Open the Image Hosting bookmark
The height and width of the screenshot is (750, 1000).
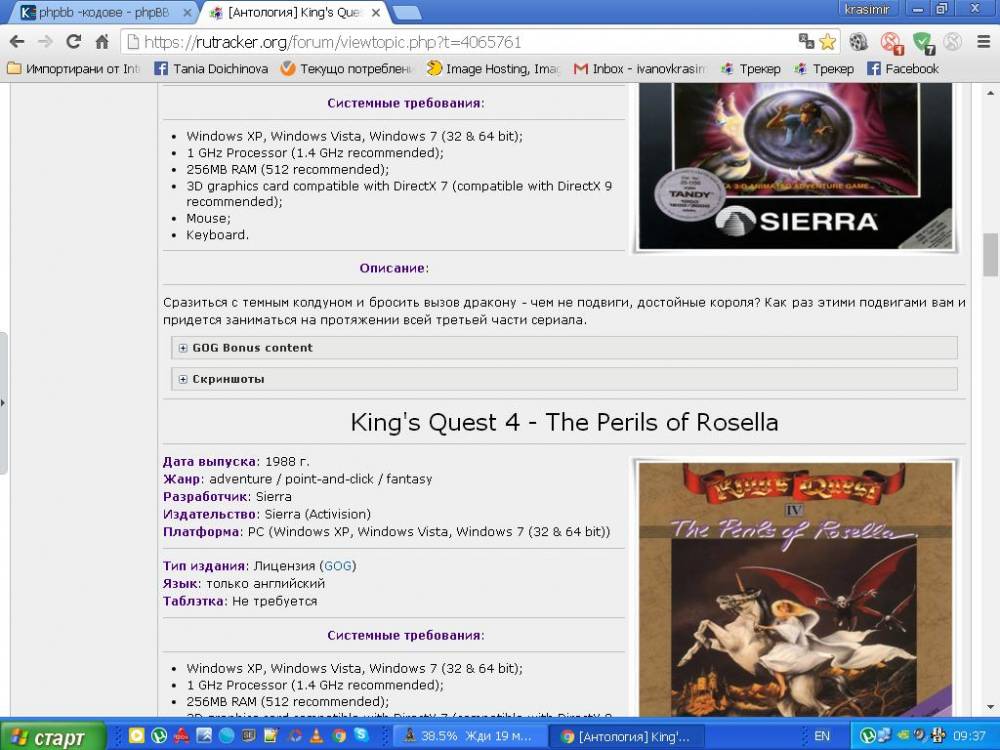click(493, 68)
